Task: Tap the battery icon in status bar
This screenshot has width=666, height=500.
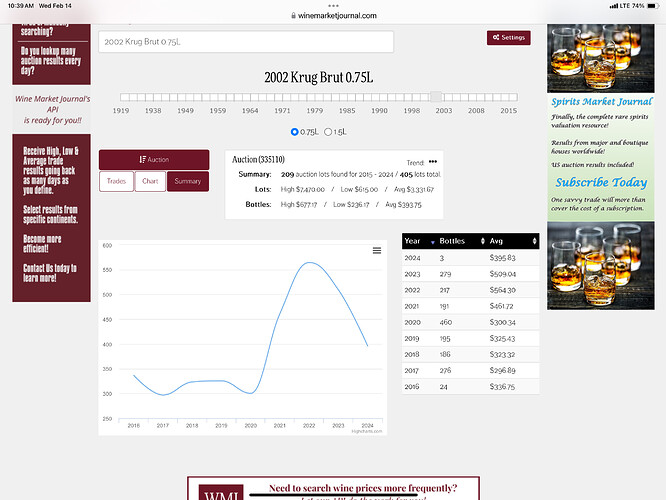Action: [653, 6]
